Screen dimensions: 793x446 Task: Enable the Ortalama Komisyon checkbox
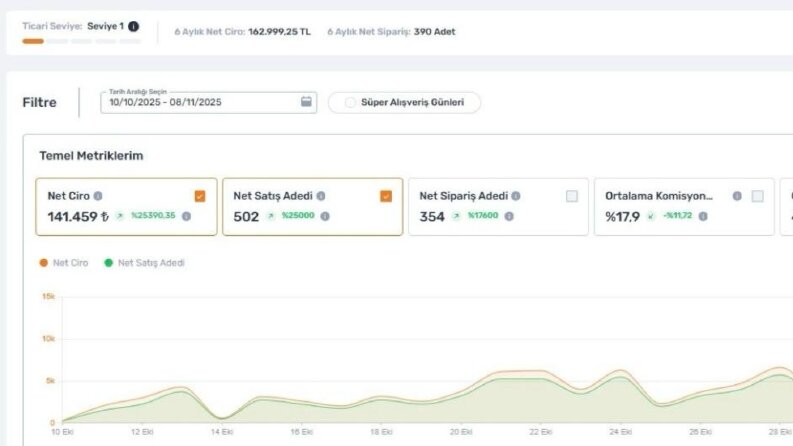tap(758, 196)
